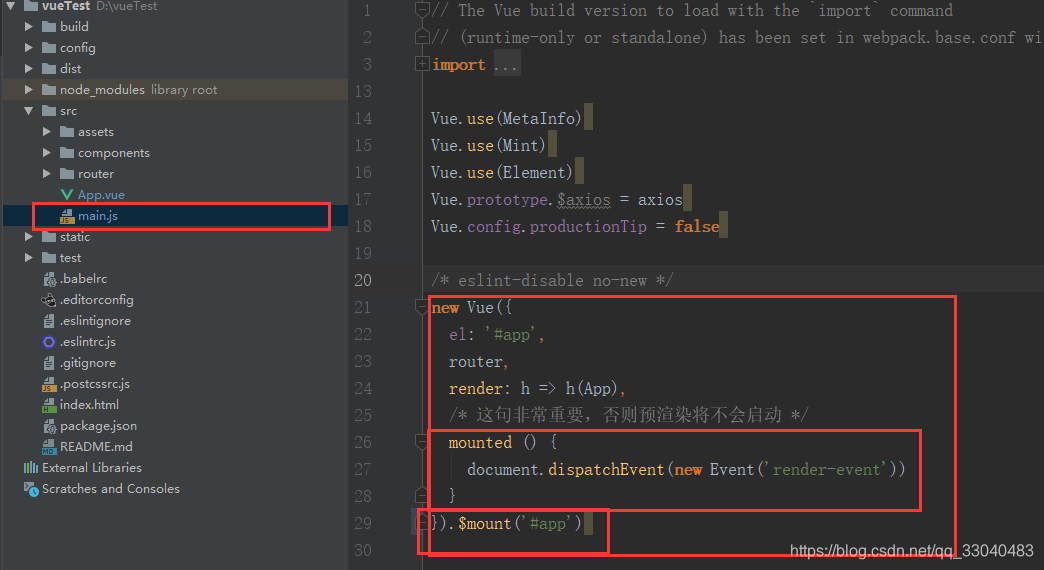Click the config folder icon
Screen dimensions: 1044x570
(x=49, y=48)
